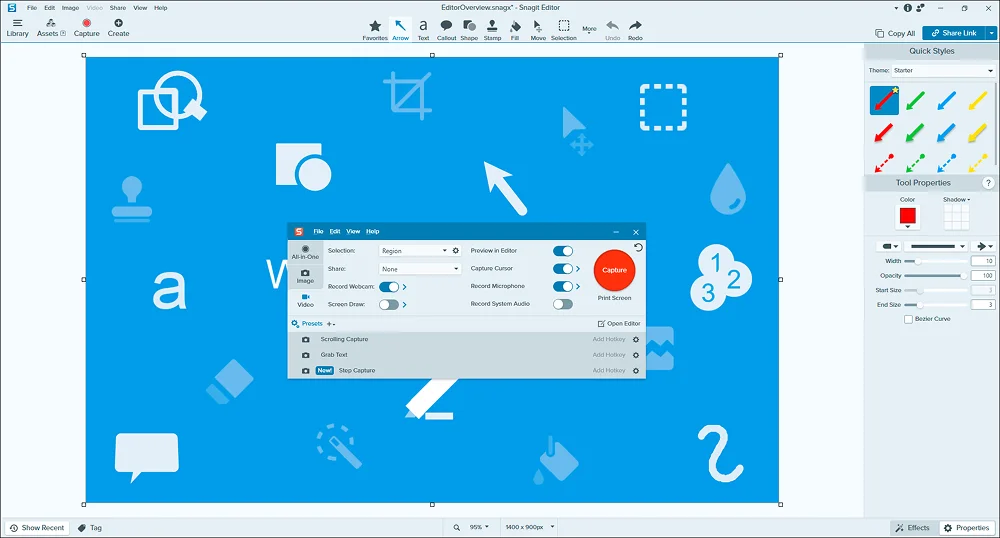Click the Opacity slider
This screenshot has height=538, width=1000.
click(936, 276)
